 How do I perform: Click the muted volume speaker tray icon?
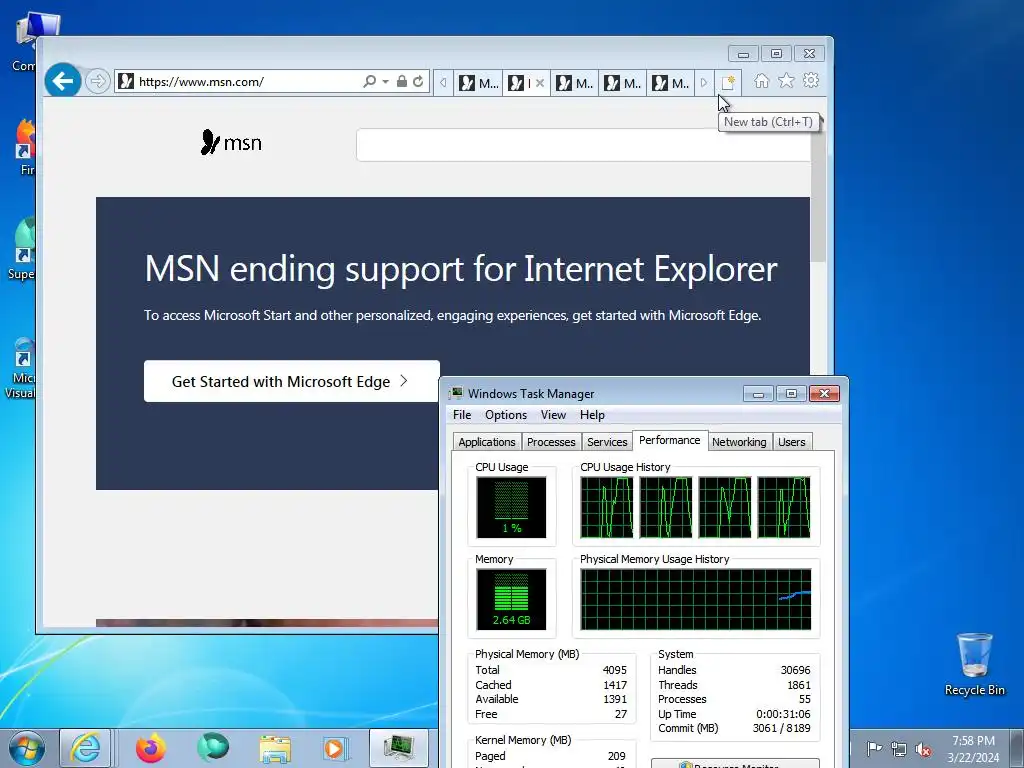click(923, 749)
